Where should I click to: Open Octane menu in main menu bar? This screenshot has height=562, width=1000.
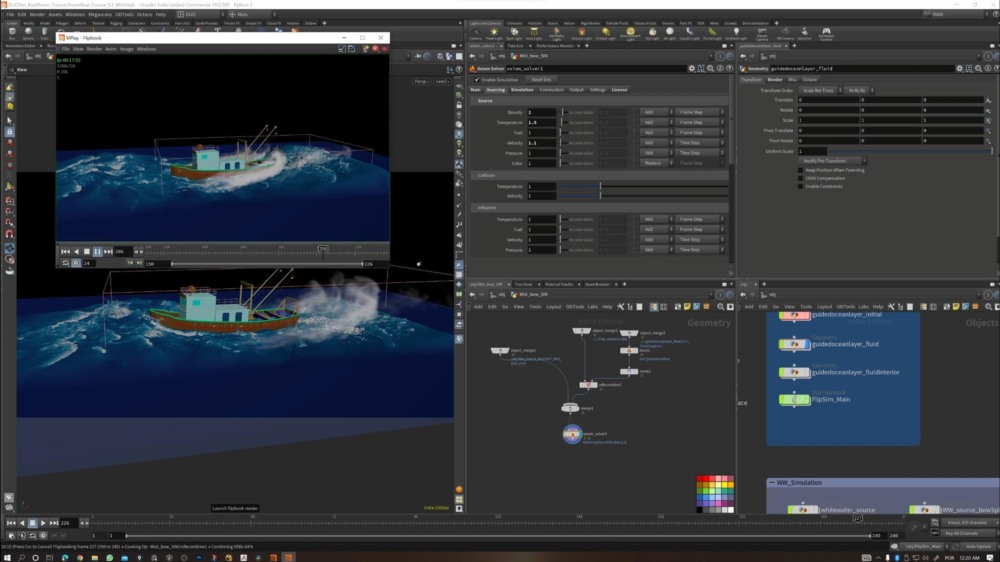pyautogui.click(x=145, y=14)
